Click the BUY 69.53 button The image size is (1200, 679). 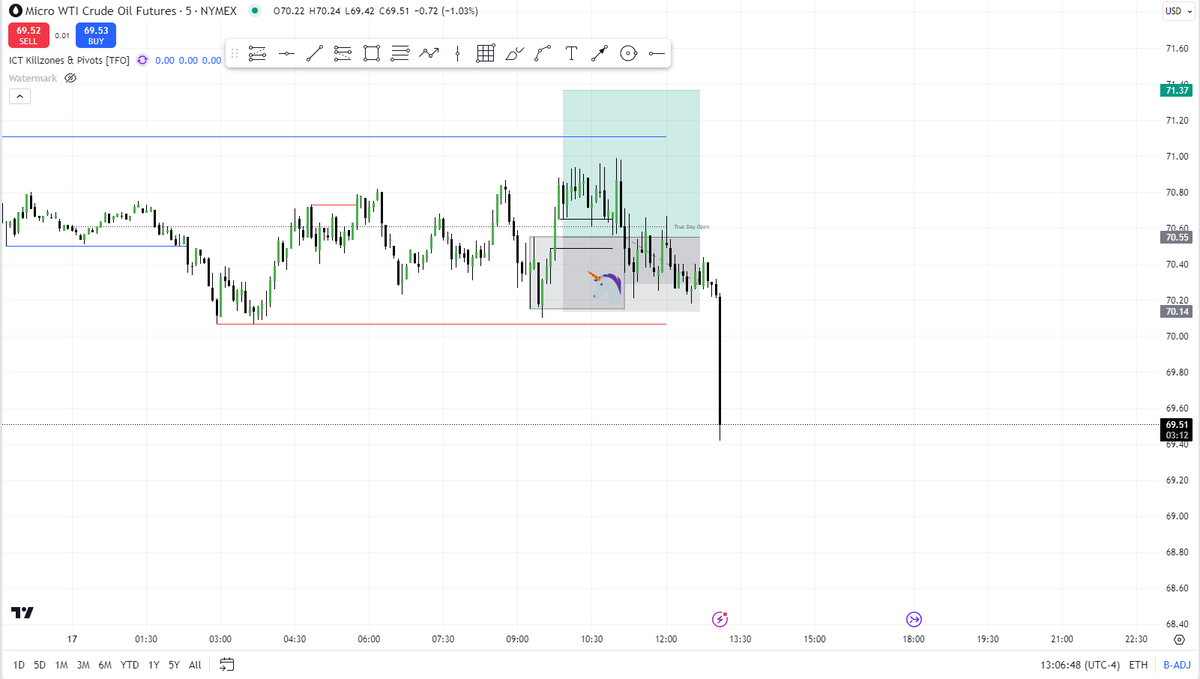(x=95, y=36)
